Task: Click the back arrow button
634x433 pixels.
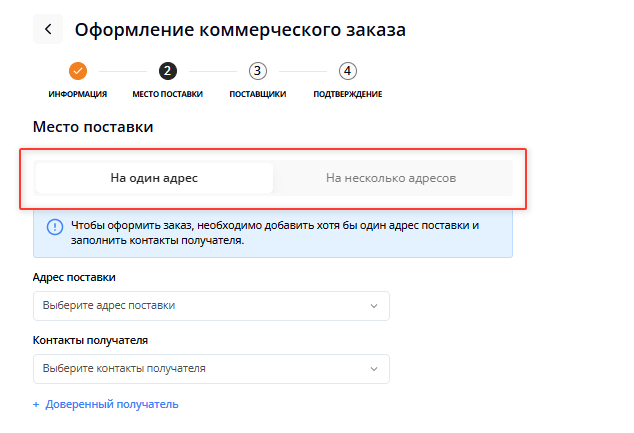Action: 48,29
